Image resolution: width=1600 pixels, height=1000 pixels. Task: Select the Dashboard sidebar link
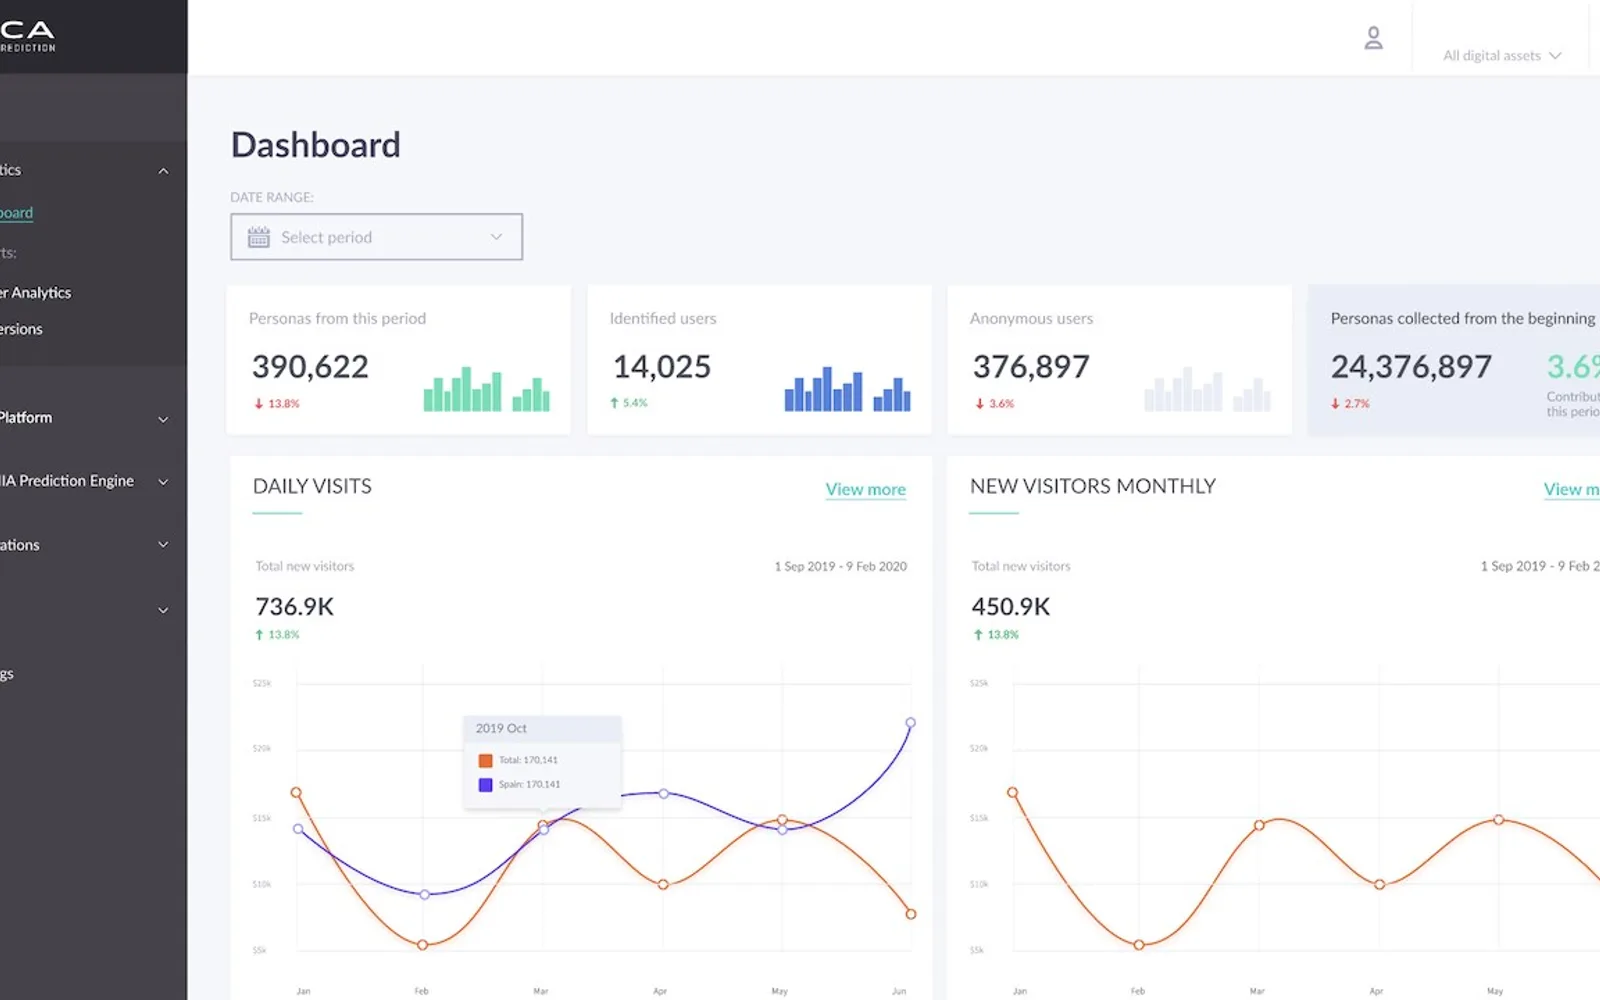tap(16, 213)
